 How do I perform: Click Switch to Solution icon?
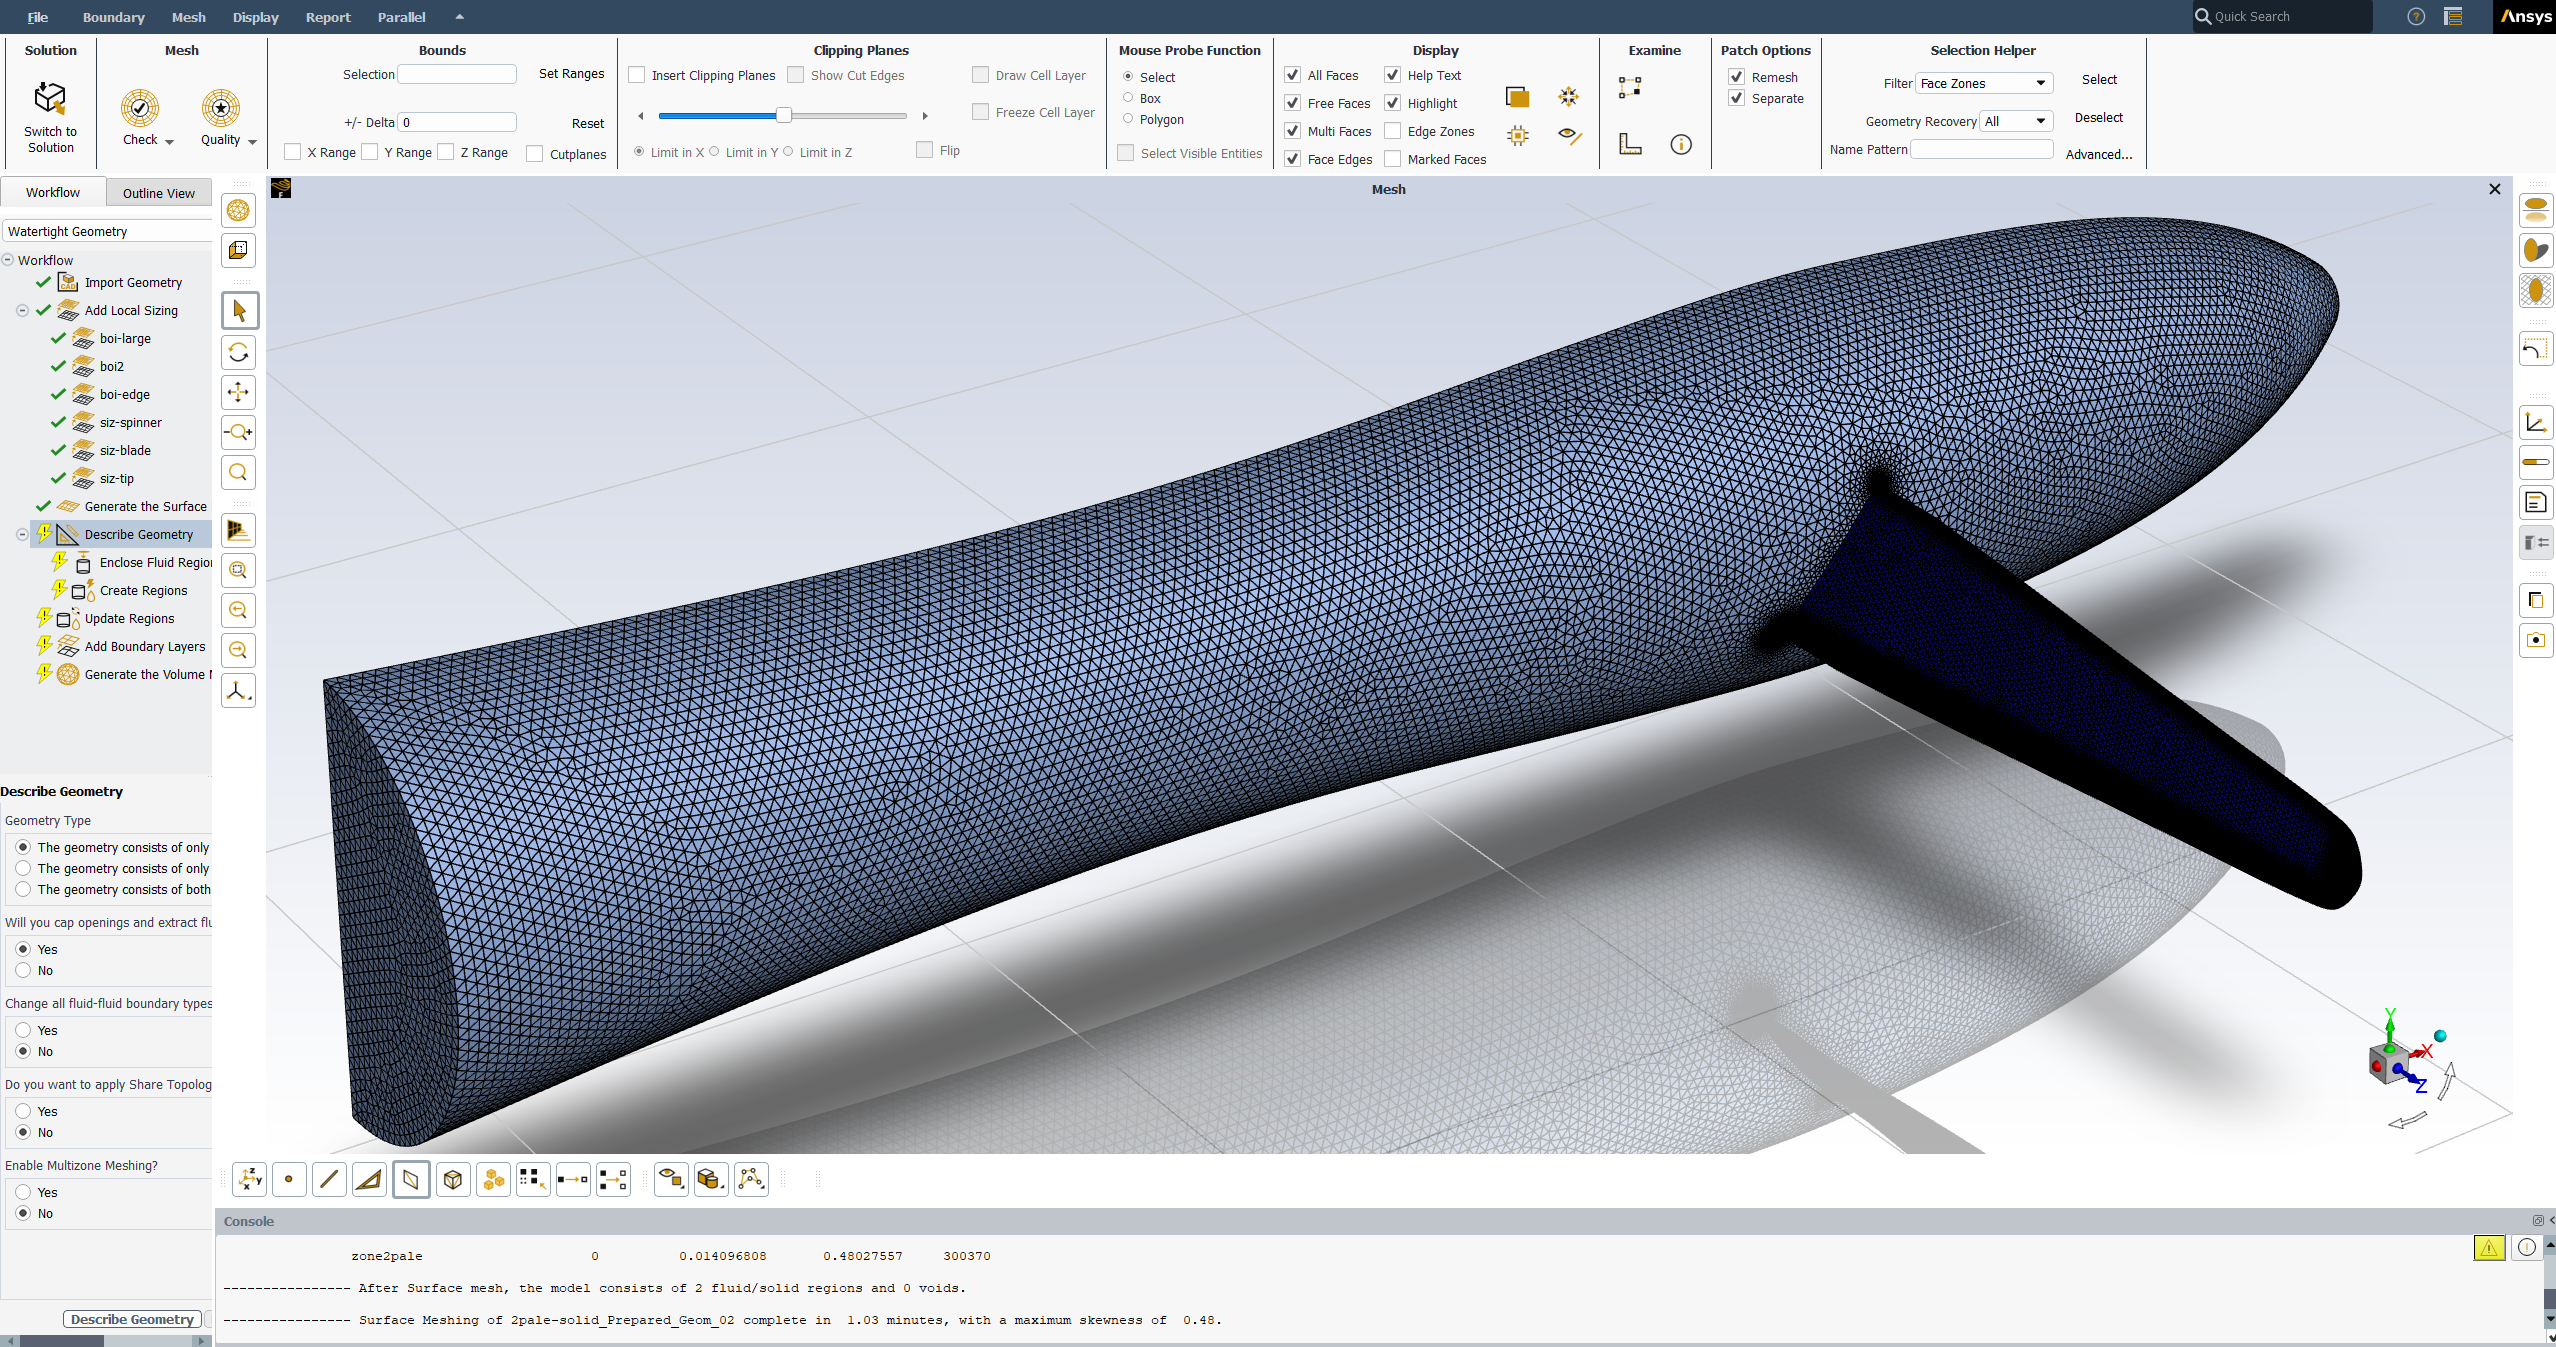click(50, 98)
